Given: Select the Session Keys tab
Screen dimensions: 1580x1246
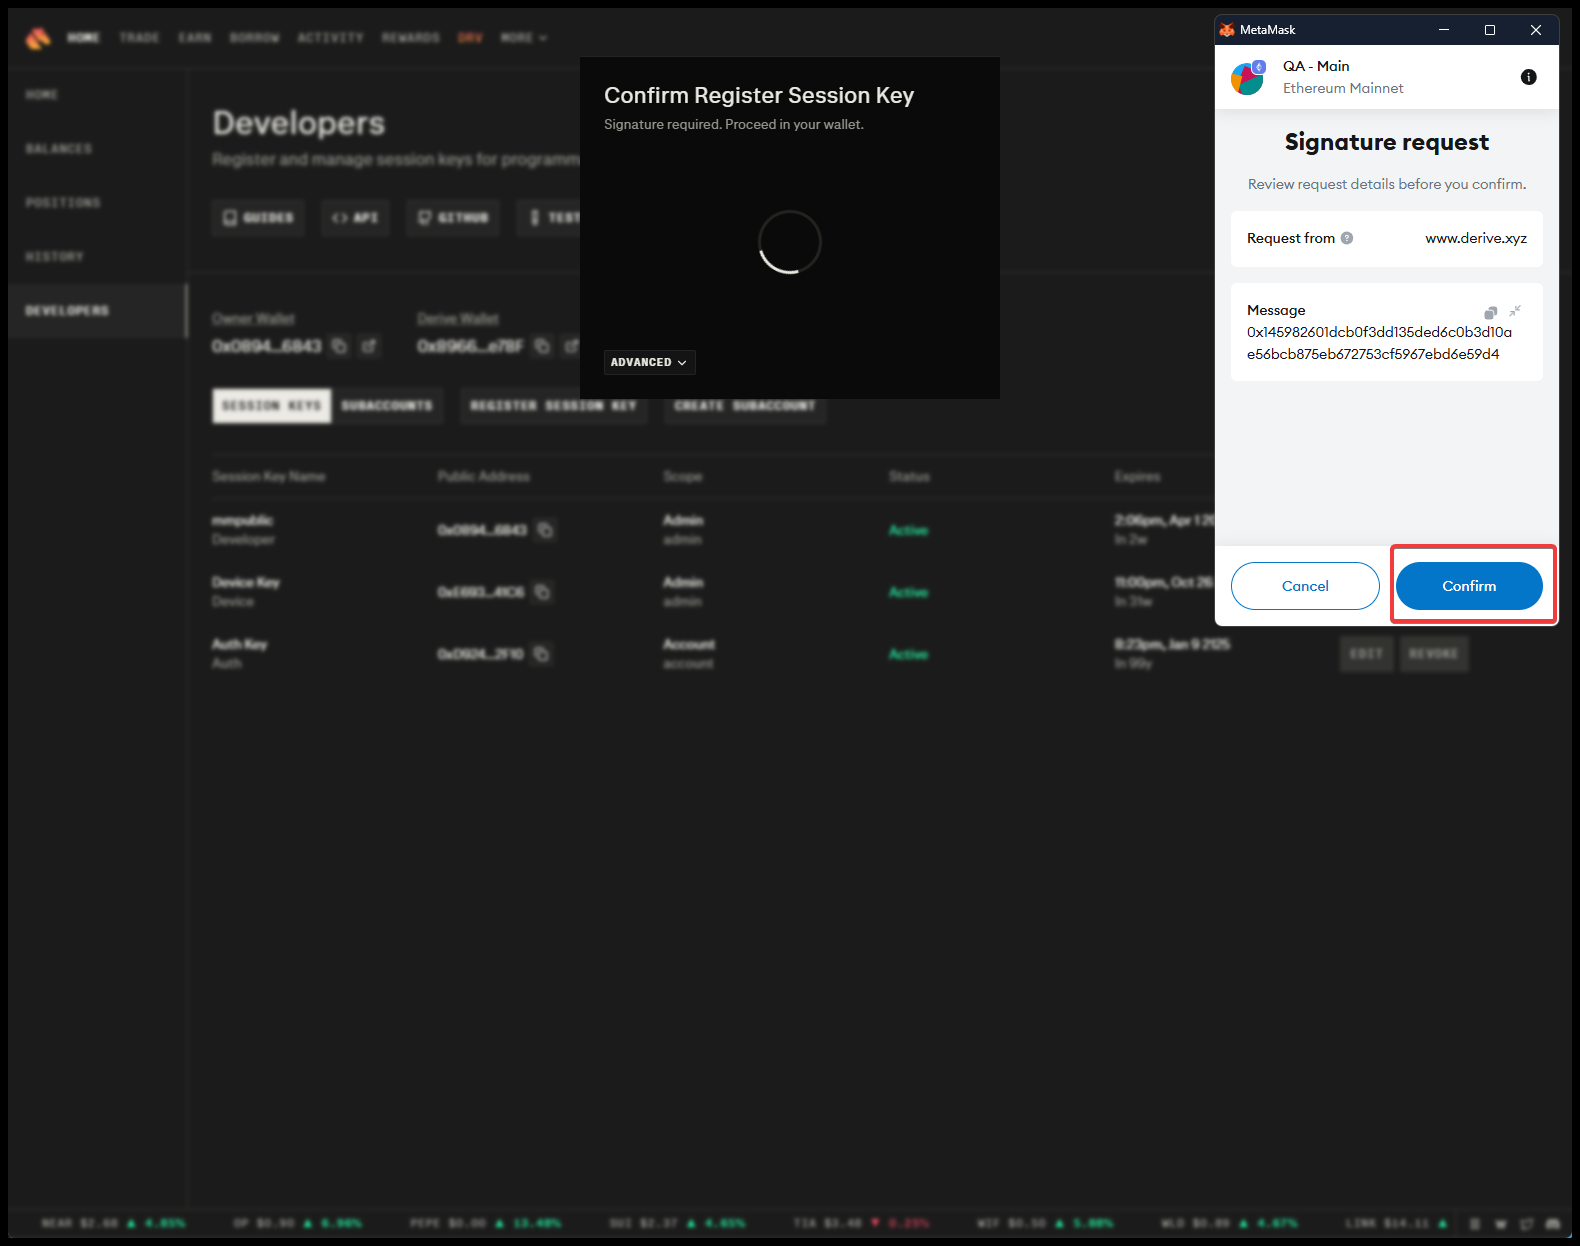Looking at the screenshot, I should [x=271, y=406].
